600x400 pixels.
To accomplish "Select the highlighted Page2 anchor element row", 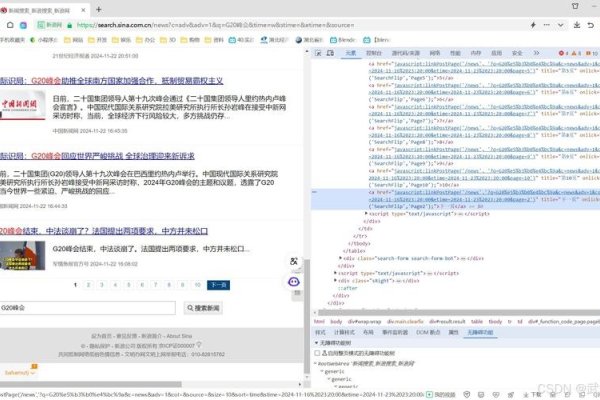I will click(x=455, y=199).
